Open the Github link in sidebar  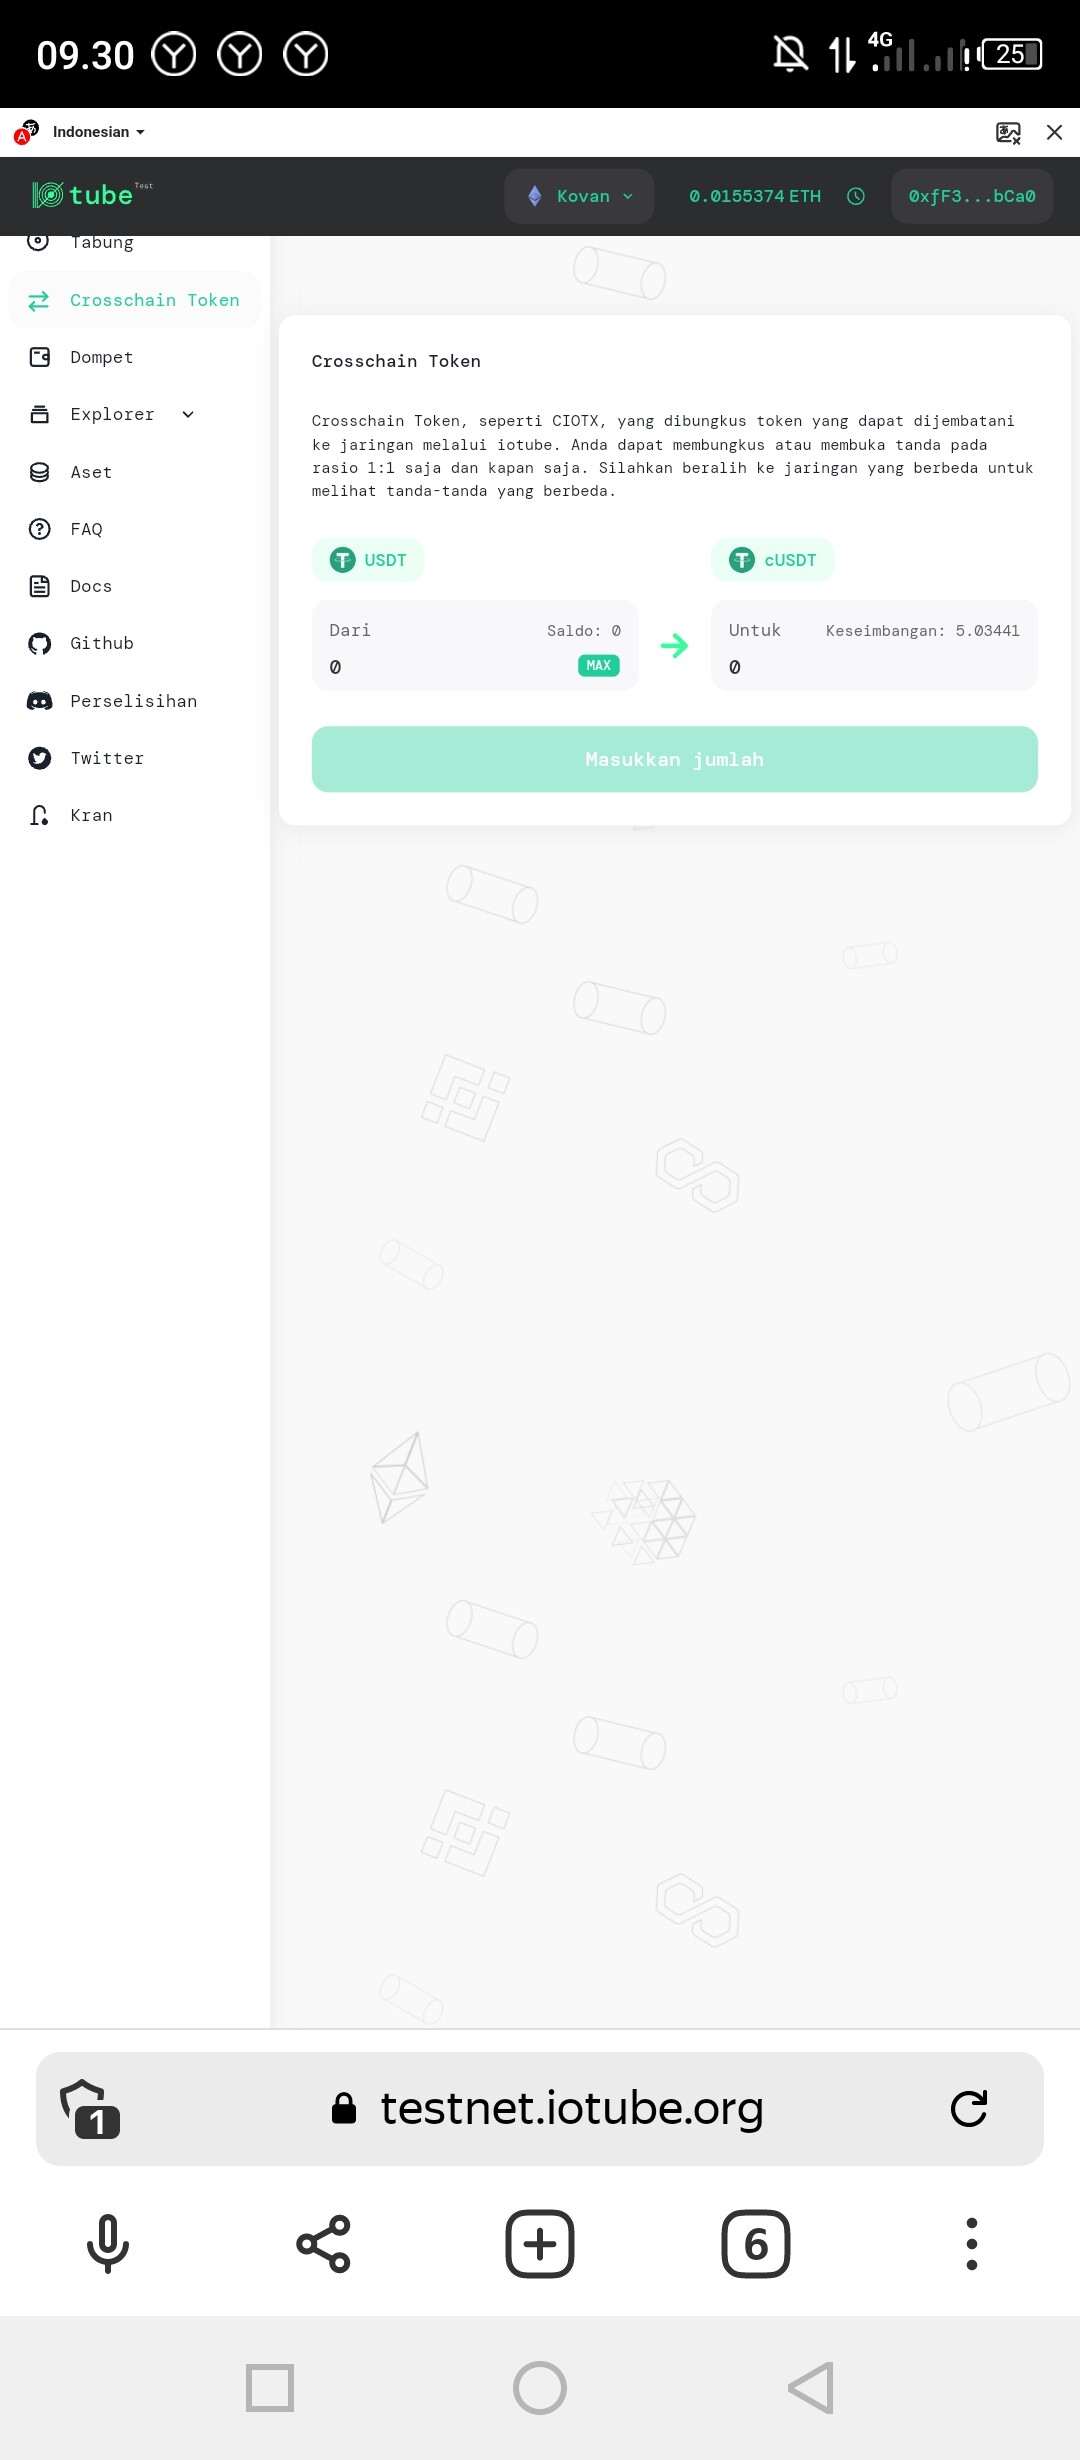101,643
